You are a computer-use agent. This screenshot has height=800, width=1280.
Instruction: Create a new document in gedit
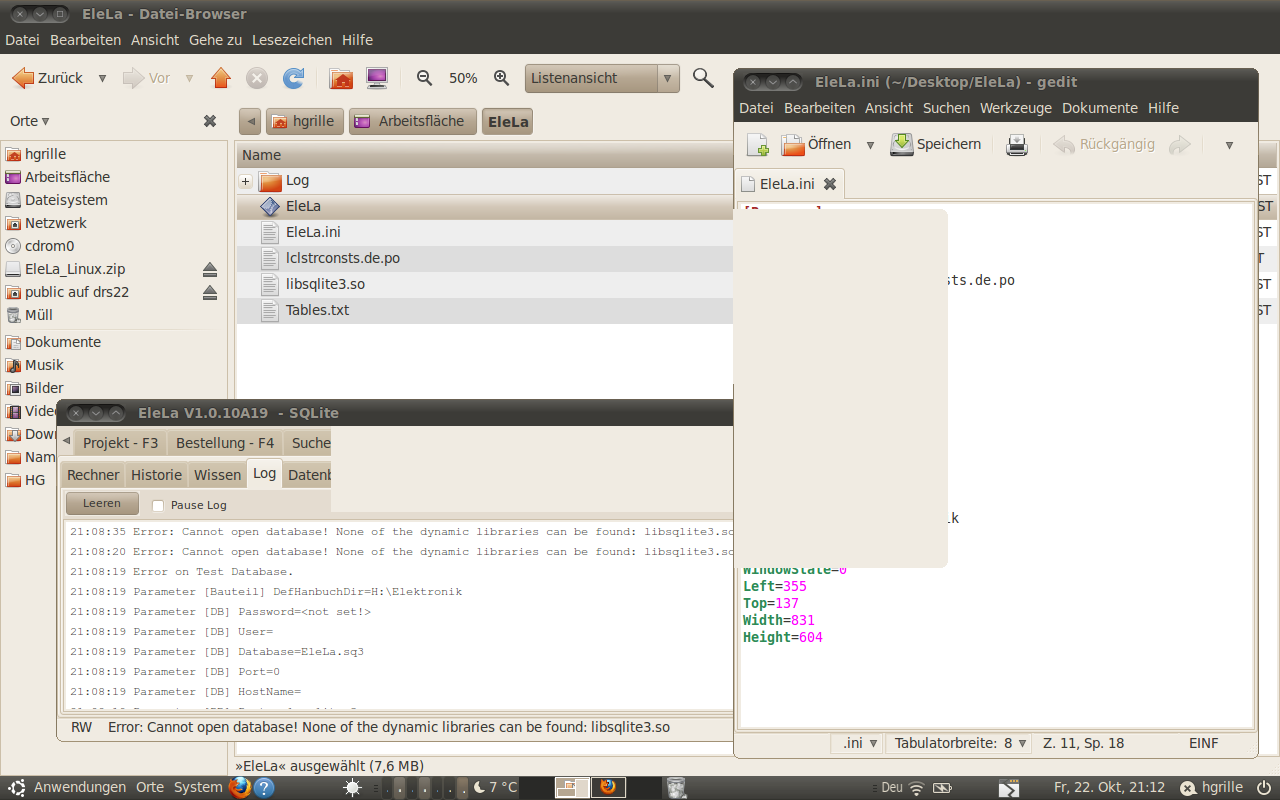pyautogui.click(x=758, y=145)
